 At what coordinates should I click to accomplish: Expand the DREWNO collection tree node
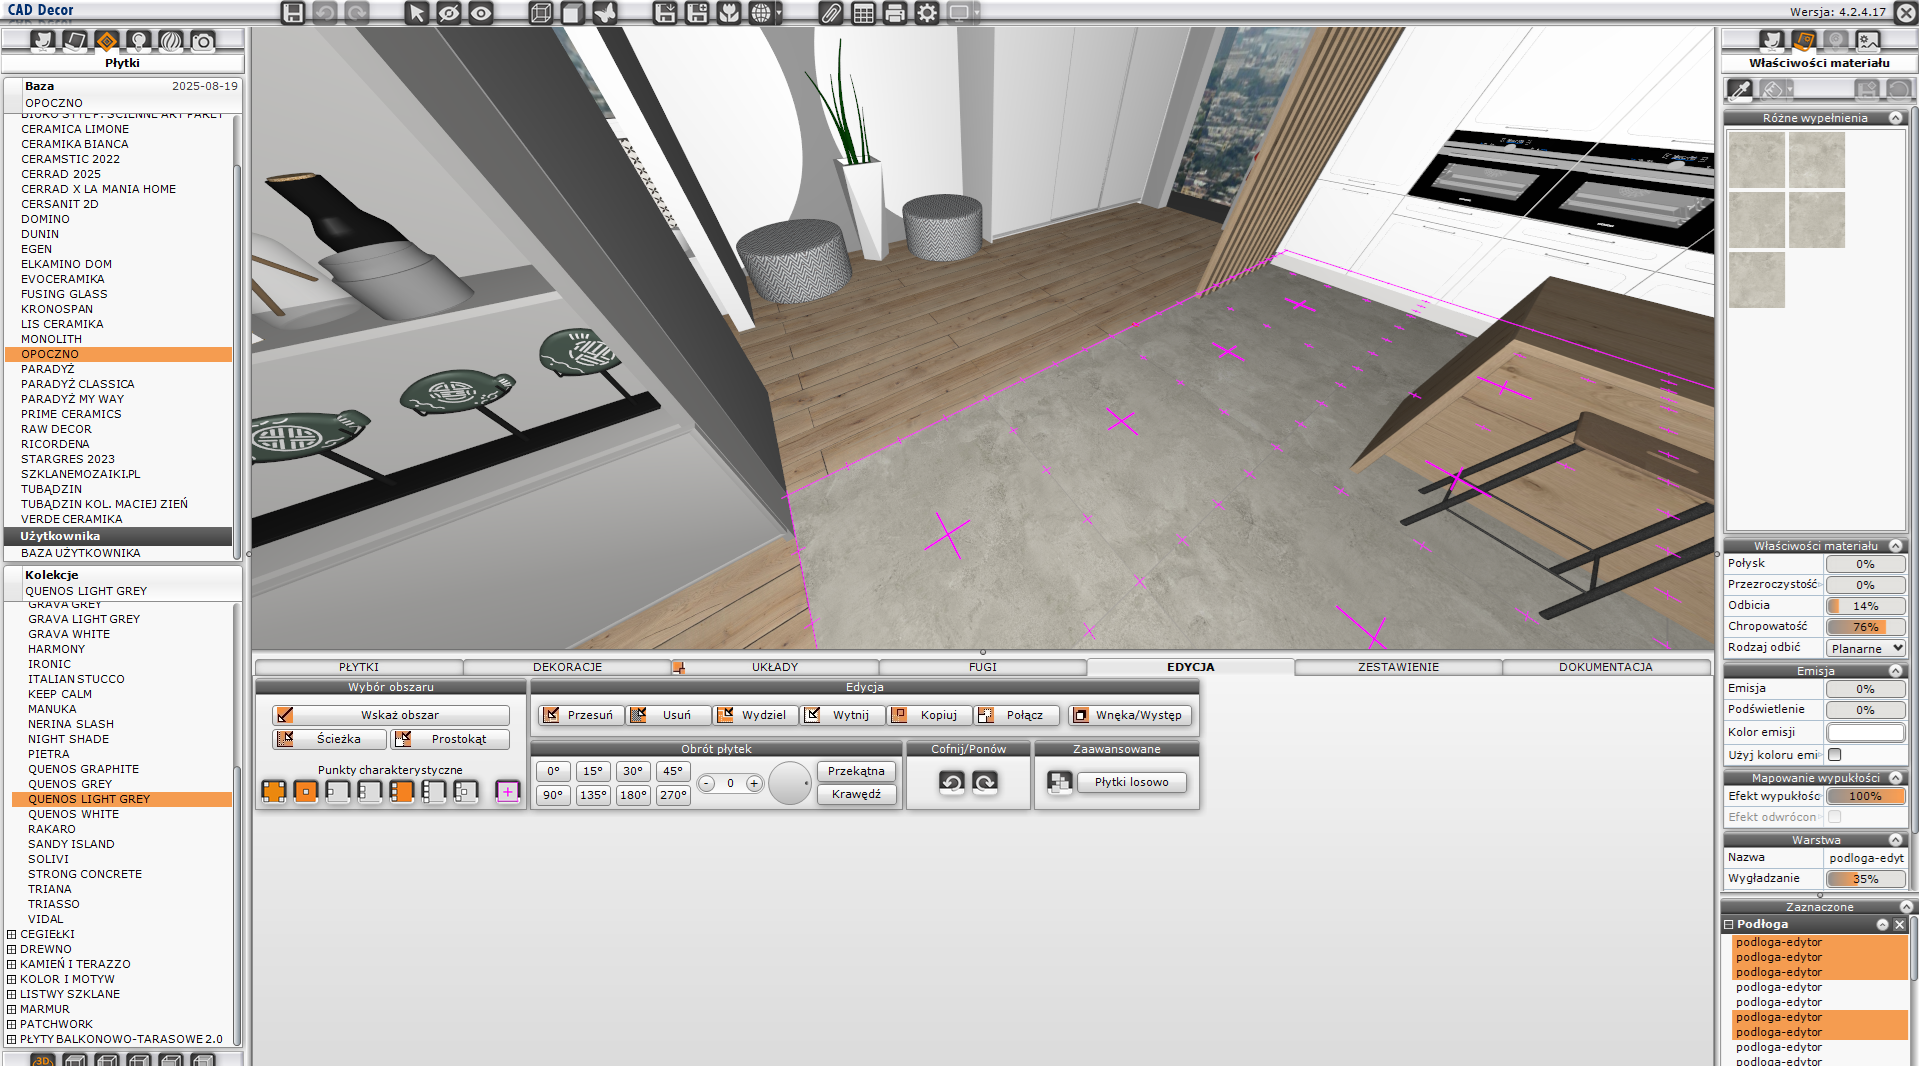(x=12, y=949)
